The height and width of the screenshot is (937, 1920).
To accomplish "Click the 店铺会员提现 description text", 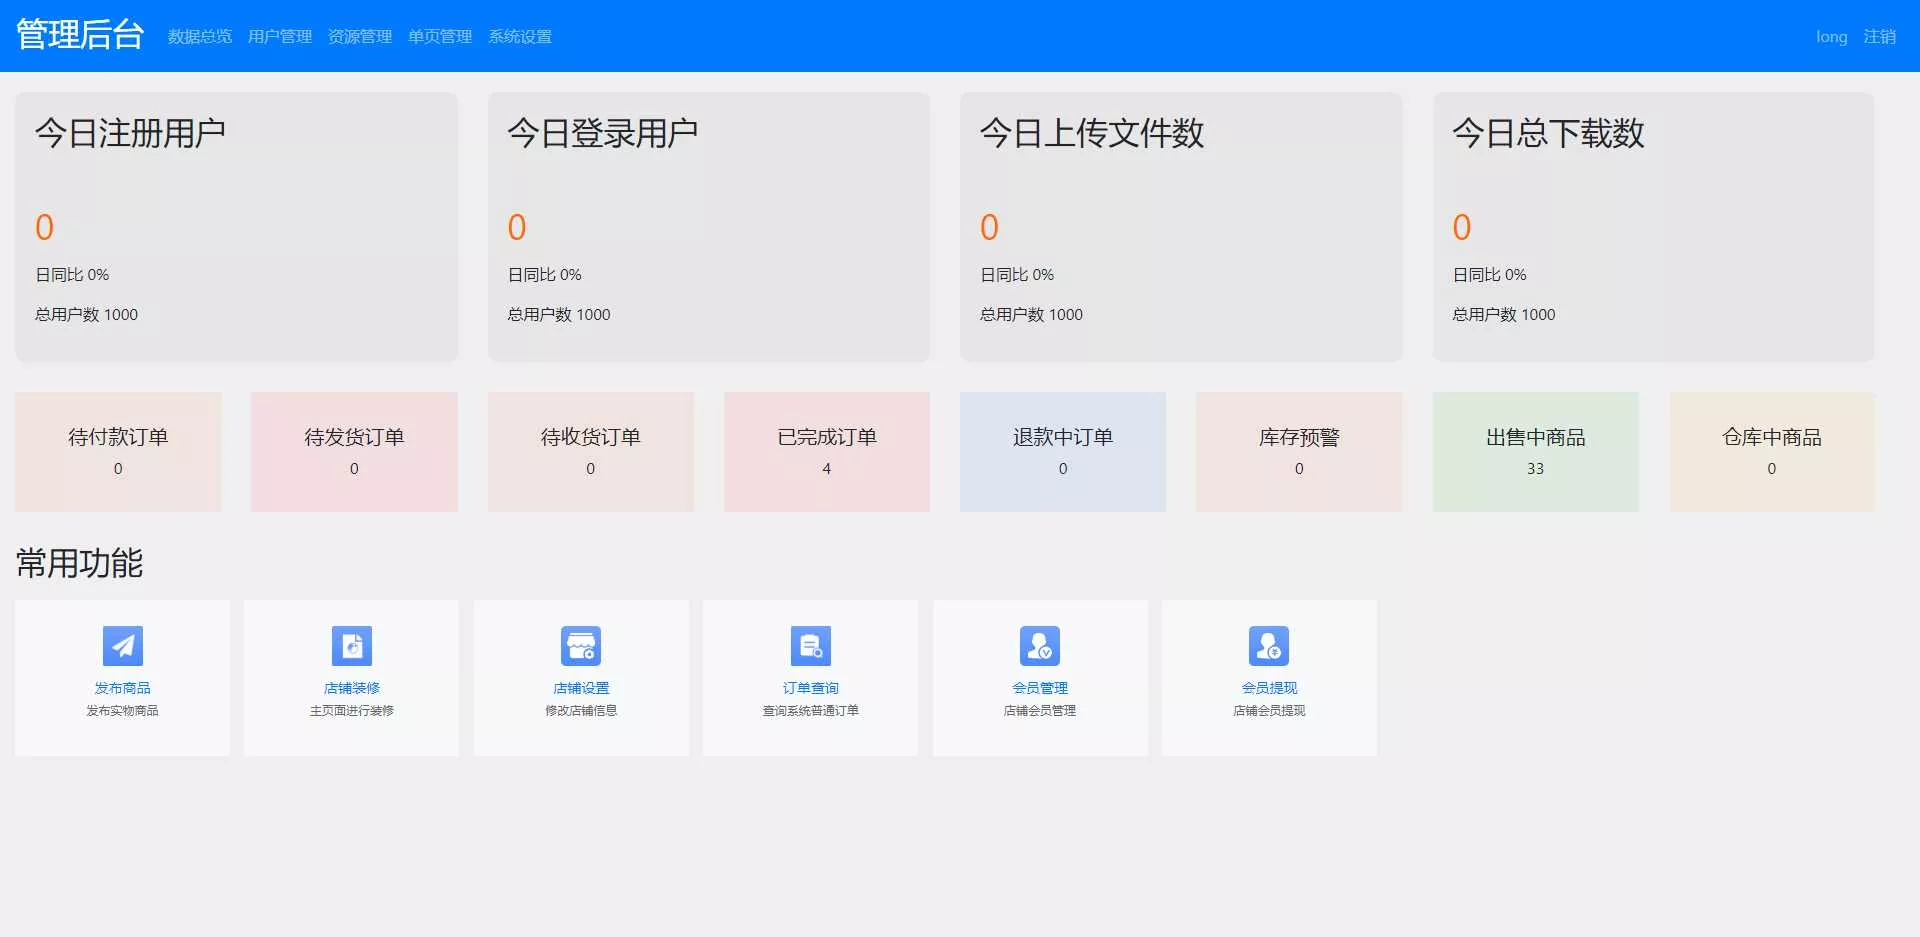I will pyautogui.click(x=1269, y=711).
